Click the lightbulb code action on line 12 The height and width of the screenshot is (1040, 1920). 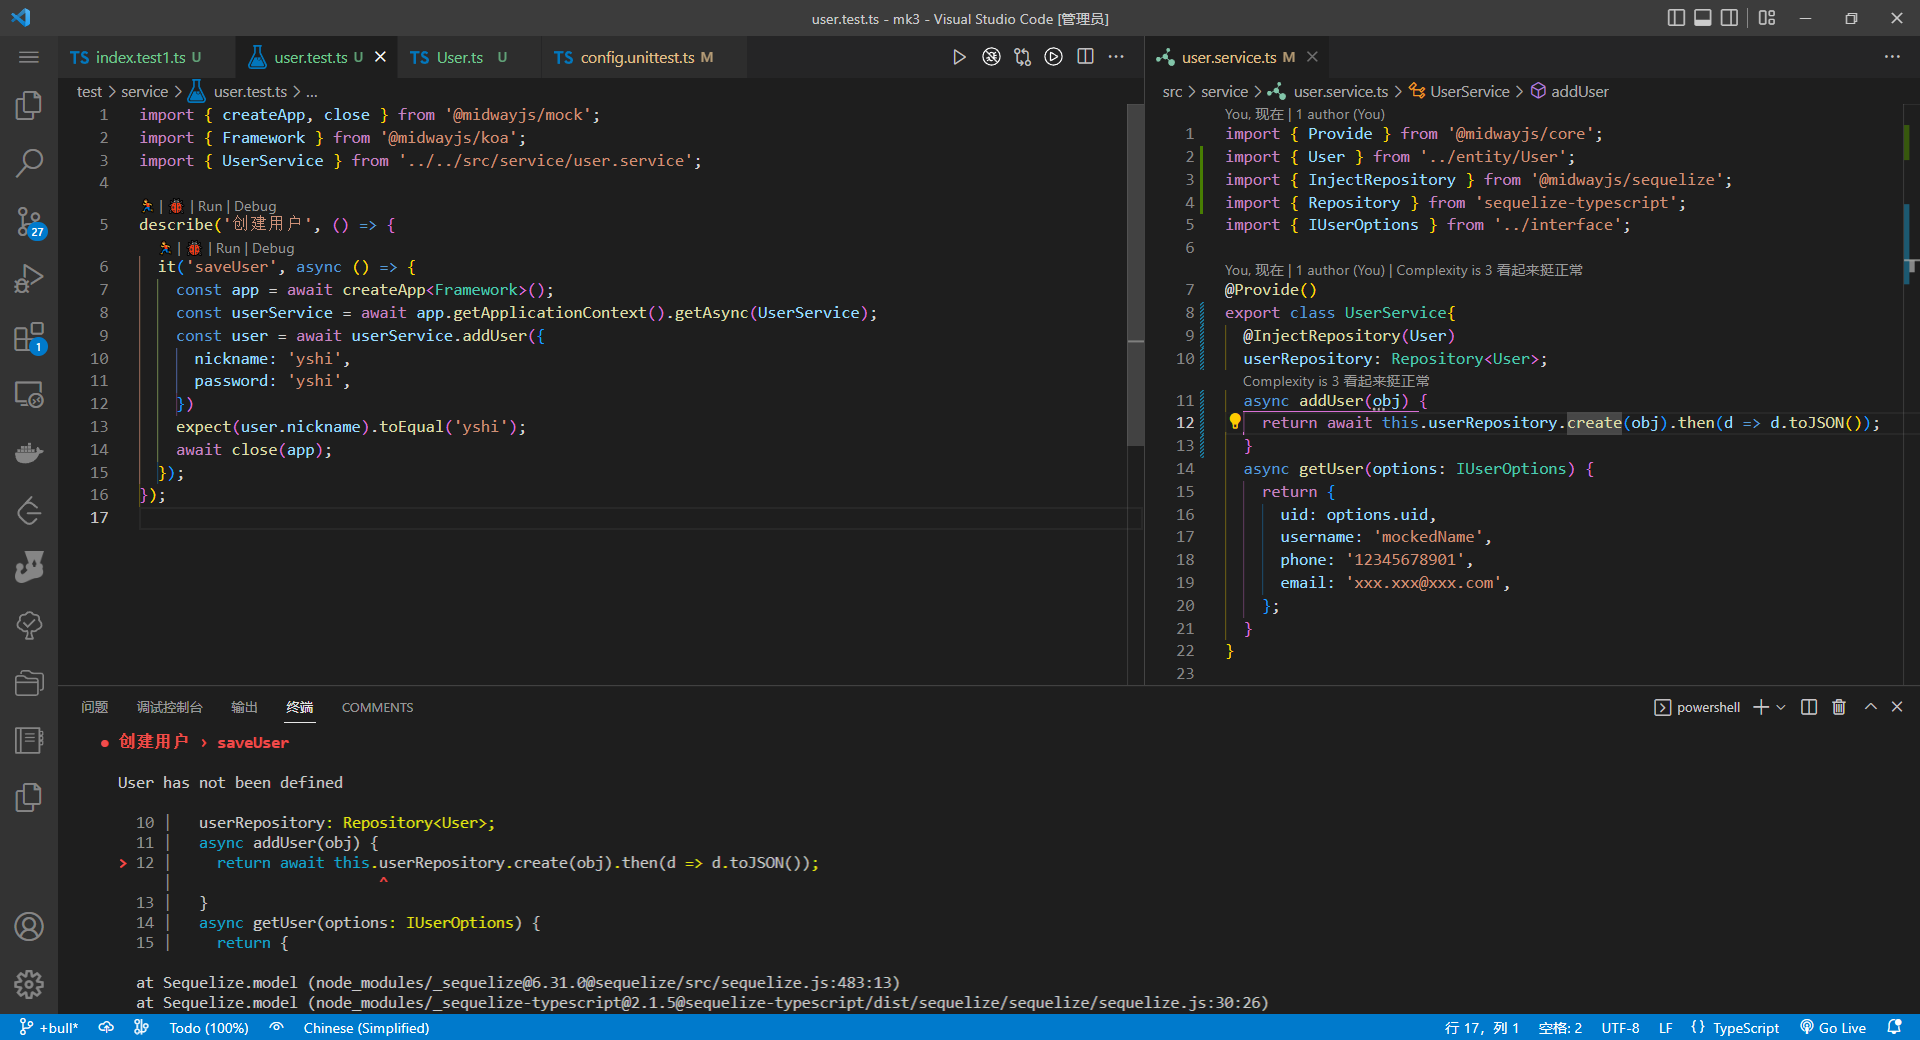1235,422
